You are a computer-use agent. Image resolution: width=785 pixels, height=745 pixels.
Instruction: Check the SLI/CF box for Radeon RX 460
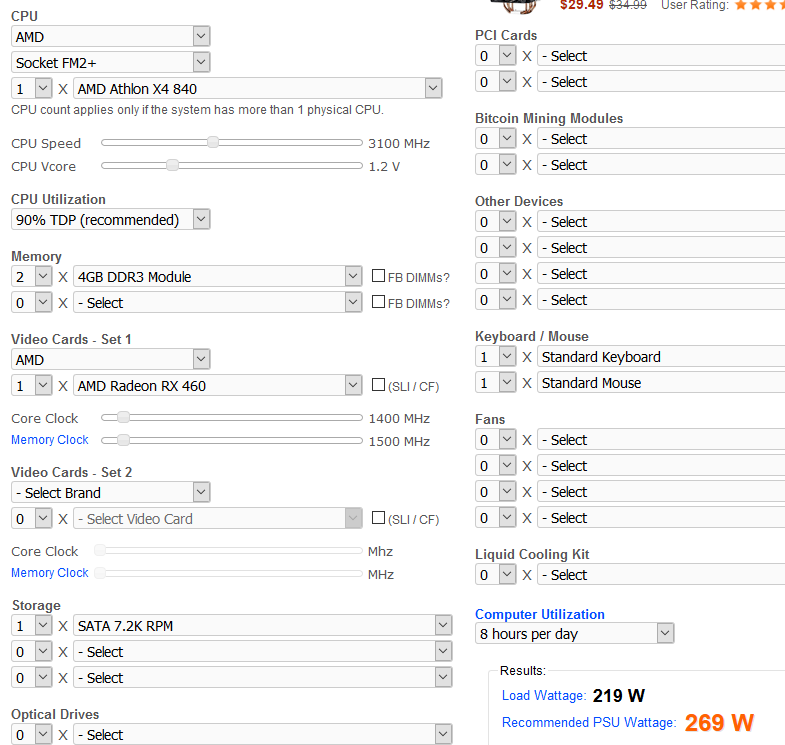pos(379,385)
